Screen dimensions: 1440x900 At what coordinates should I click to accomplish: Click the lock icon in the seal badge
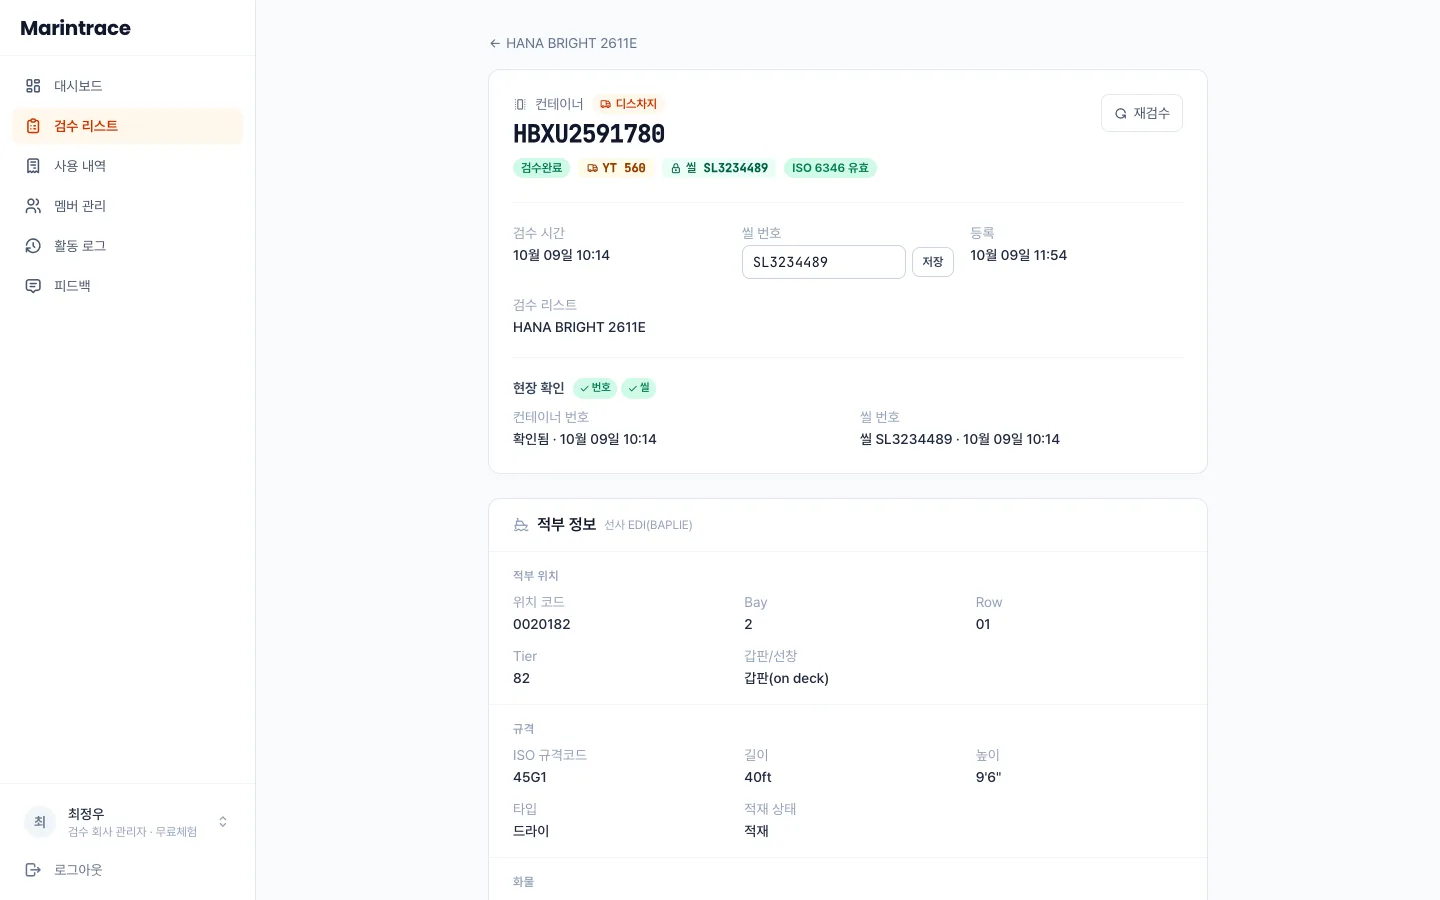(x=676, y=168)
